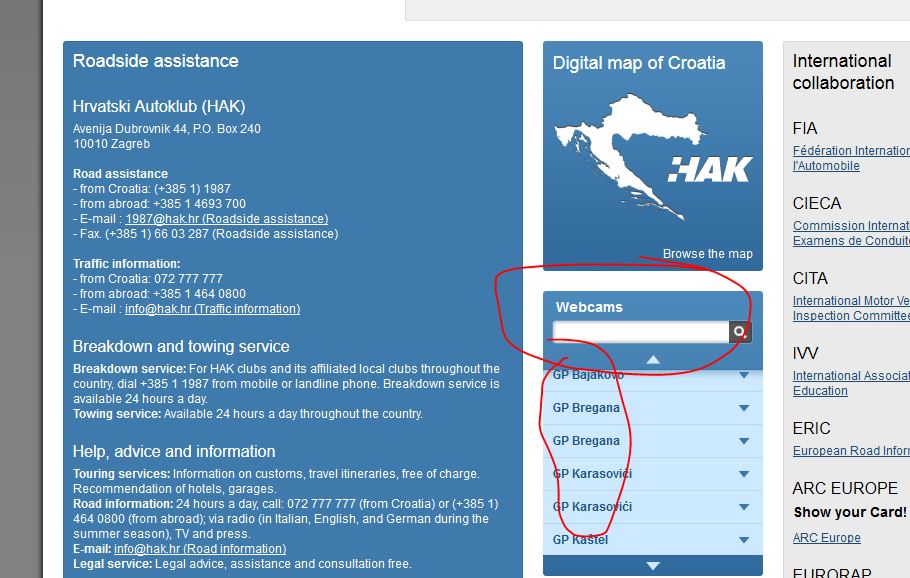The height and width of the screenshot is (578, 910).
Task: Click the webcam search magnifier icon
Action: pyautogui.click(x=739, y=332)
